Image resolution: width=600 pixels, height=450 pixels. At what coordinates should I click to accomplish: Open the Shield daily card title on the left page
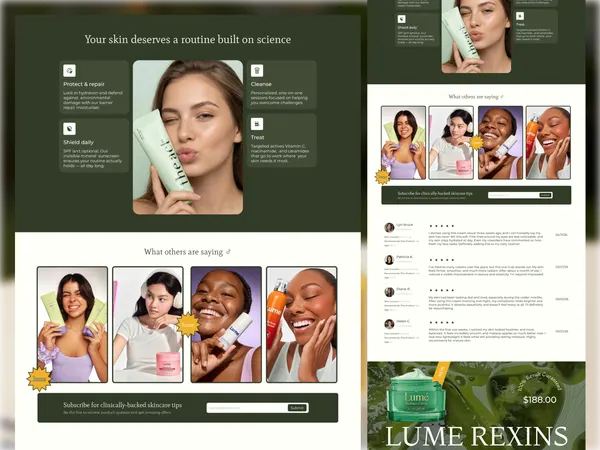coord(78,142)
